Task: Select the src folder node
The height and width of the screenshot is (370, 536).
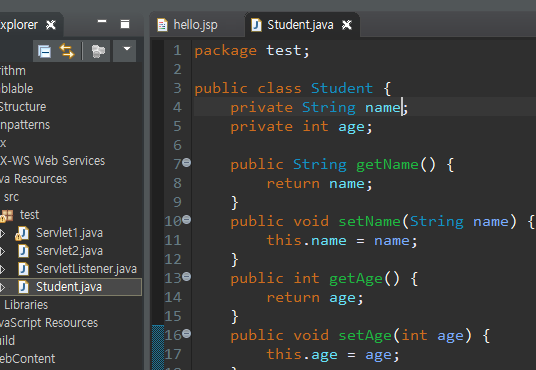Action: tap(11, 197)
